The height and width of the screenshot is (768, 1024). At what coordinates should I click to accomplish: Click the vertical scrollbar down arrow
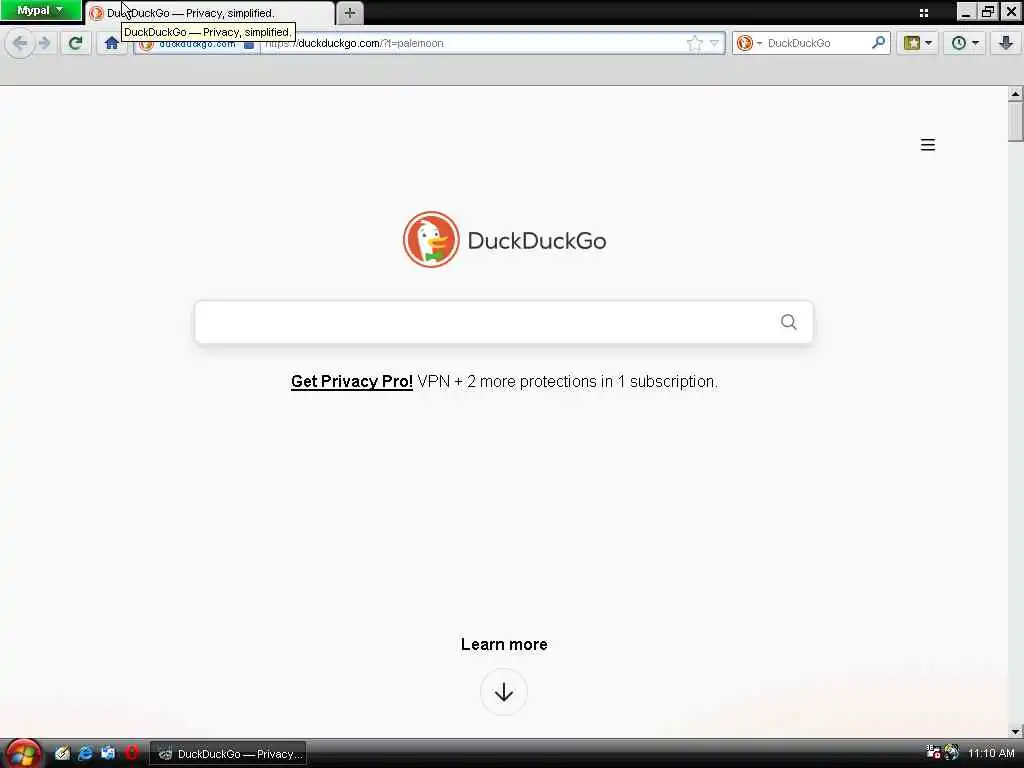[1016, 731]
